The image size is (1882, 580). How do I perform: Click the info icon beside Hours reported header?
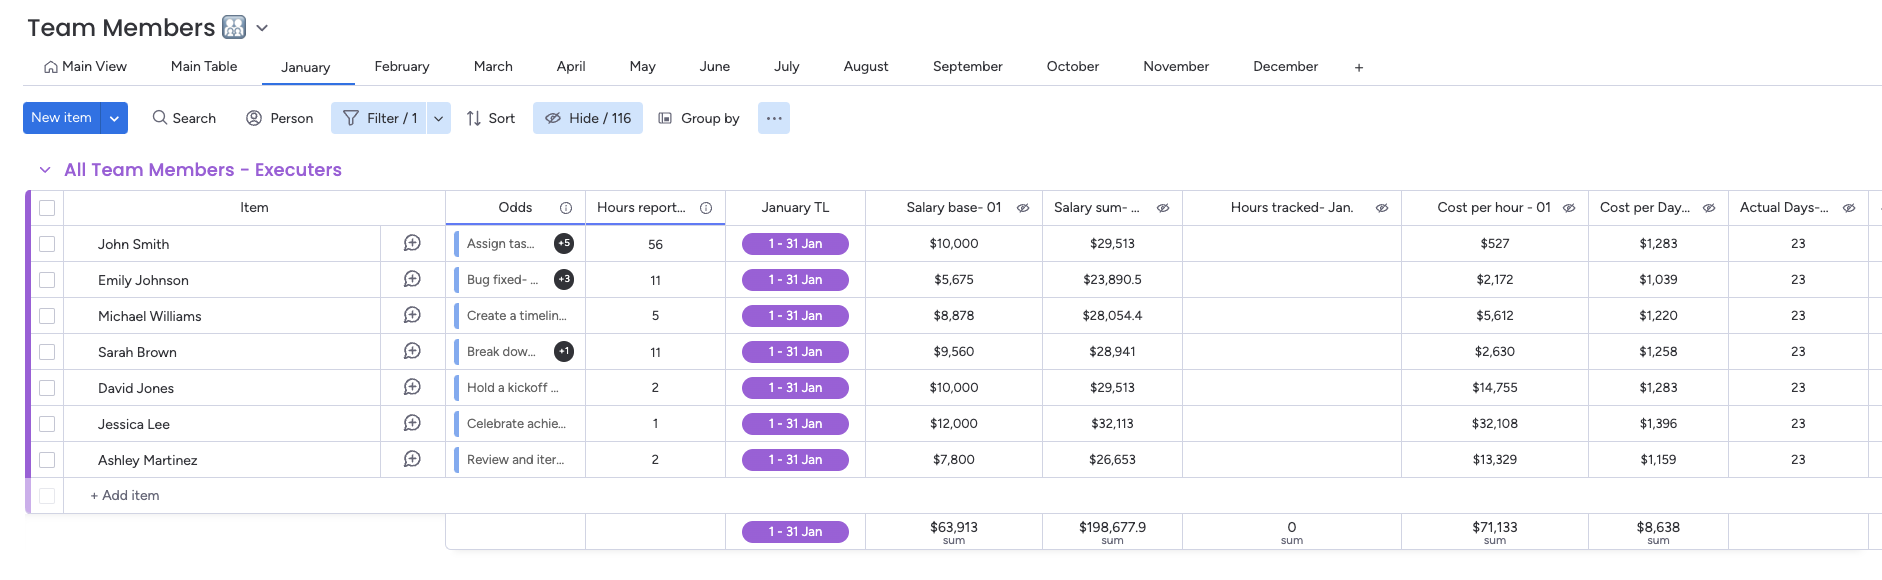(x=706, y=208)
